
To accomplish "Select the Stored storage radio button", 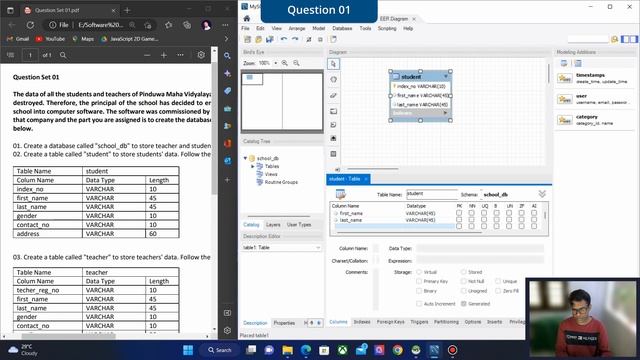I will 464,272.
